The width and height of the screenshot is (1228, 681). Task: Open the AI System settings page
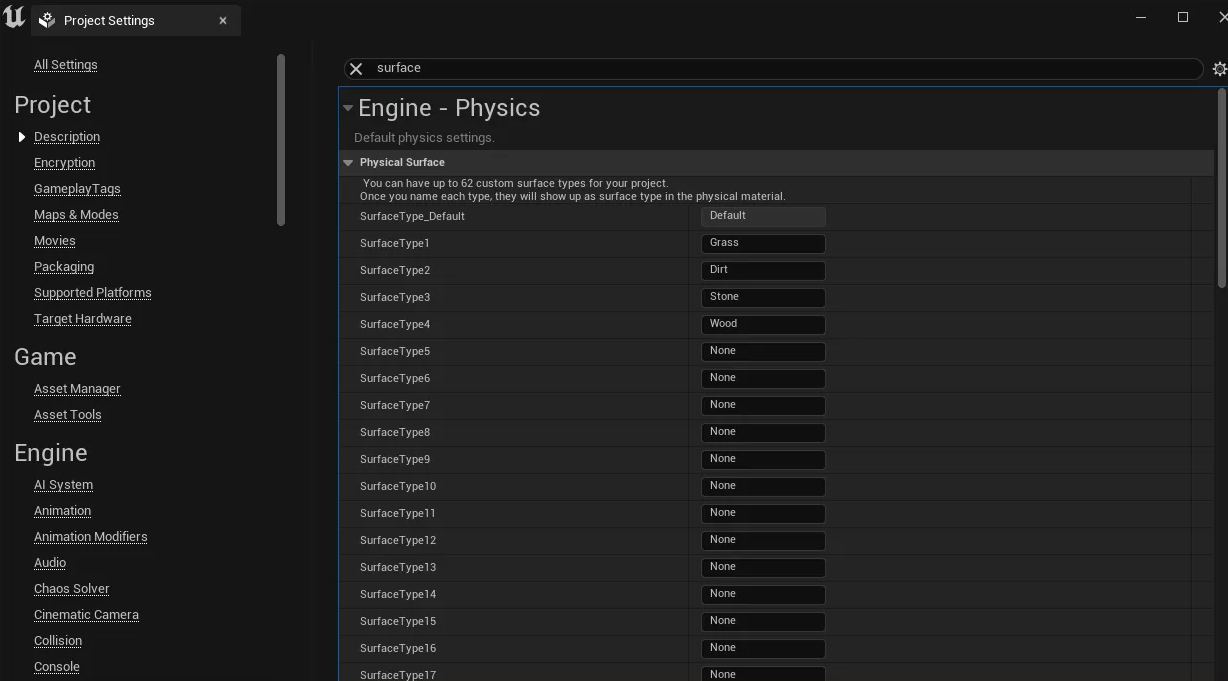click(x=63, y=484)
